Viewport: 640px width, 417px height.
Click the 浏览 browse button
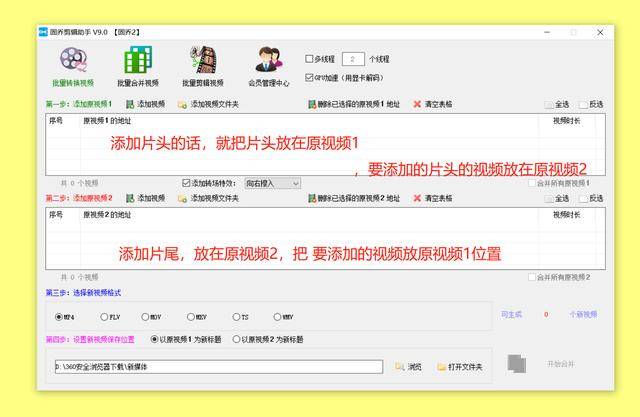(x=408, y=367)
